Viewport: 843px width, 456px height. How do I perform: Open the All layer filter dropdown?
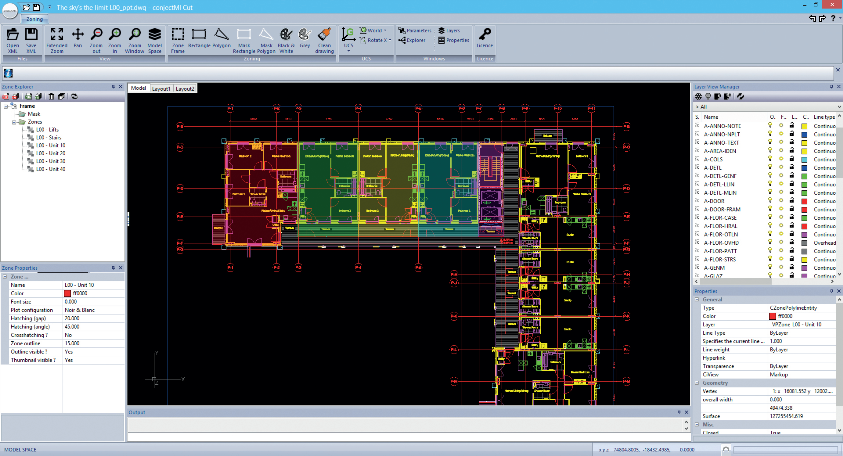(840, 106)
